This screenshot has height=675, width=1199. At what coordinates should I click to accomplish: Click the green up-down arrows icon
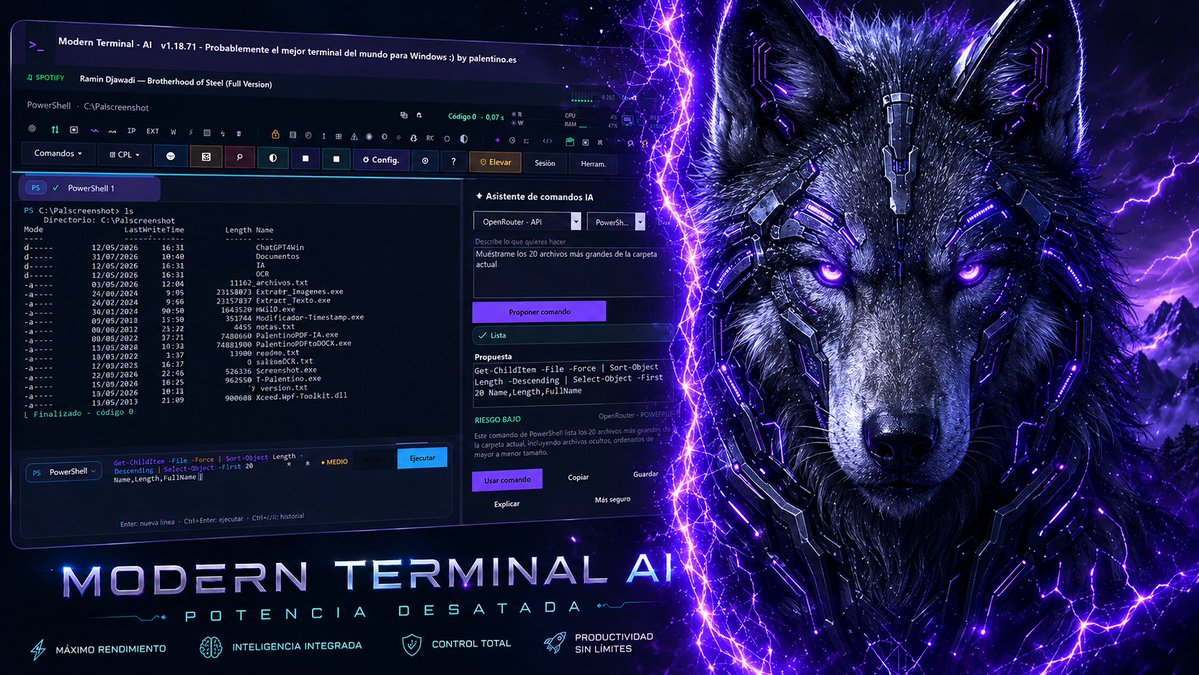[55, 130]
